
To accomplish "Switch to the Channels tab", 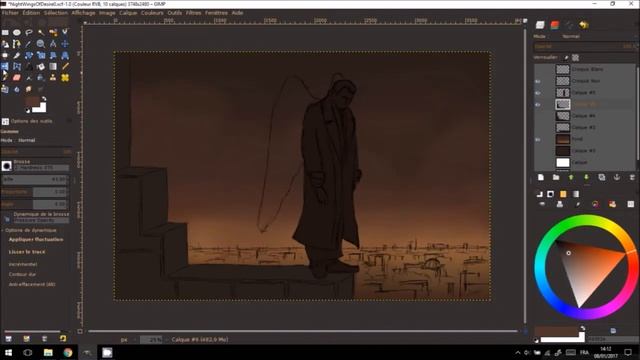I will point(555,25).
